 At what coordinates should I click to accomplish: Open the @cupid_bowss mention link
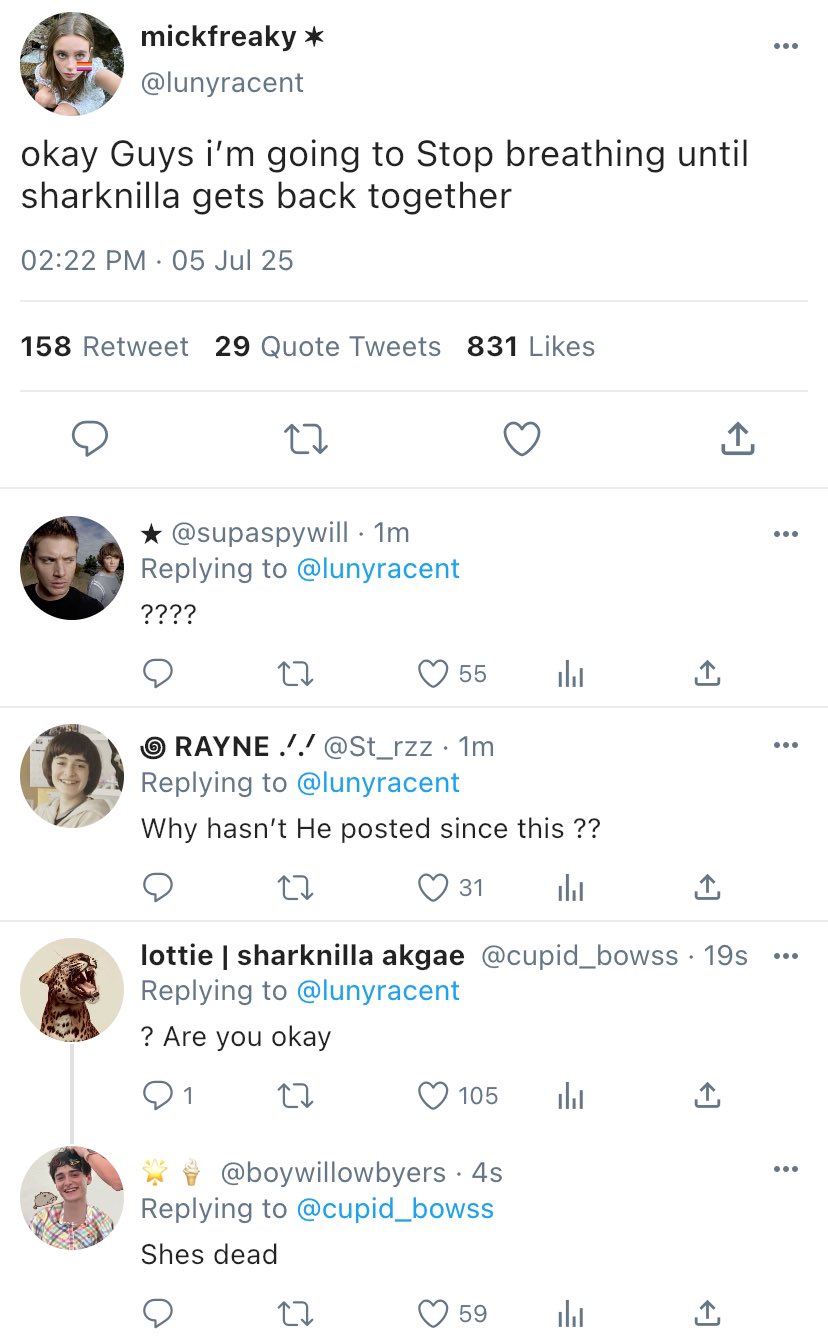click(x=395, y=1208)
